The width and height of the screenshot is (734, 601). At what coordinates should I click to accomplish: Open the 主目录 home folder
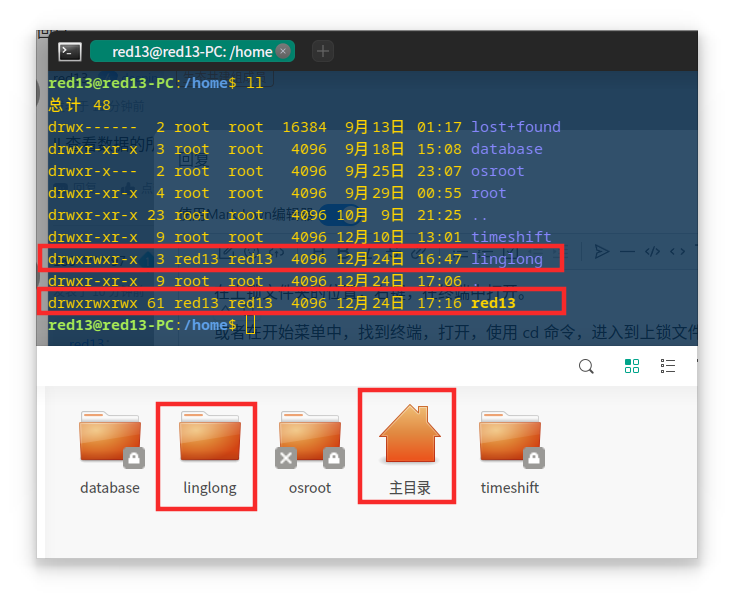click(x=410, y=449)
